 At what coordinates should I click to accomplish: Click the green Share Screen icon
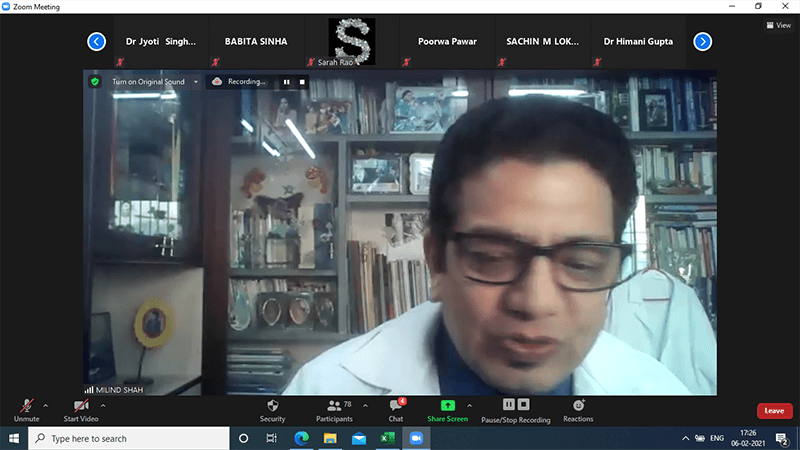click(x=447, y=405)
